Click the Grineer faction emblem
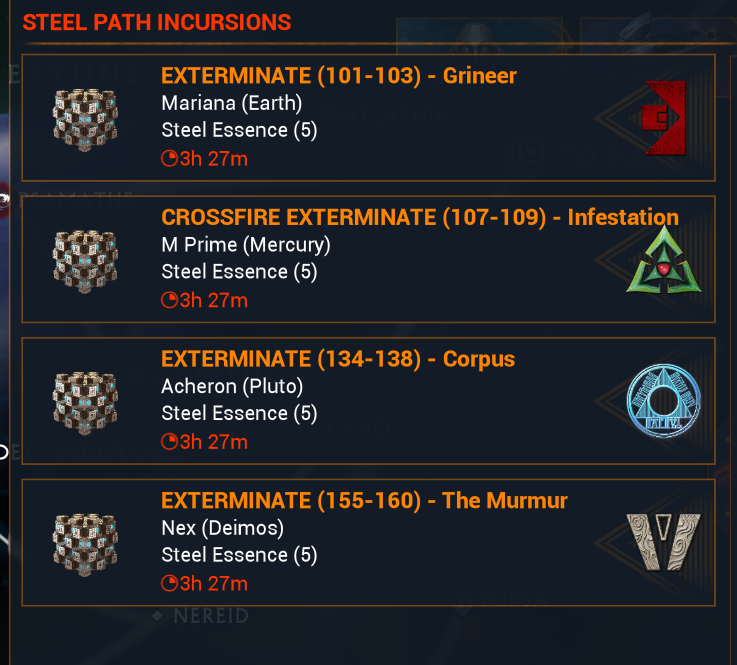 (664, 118)
